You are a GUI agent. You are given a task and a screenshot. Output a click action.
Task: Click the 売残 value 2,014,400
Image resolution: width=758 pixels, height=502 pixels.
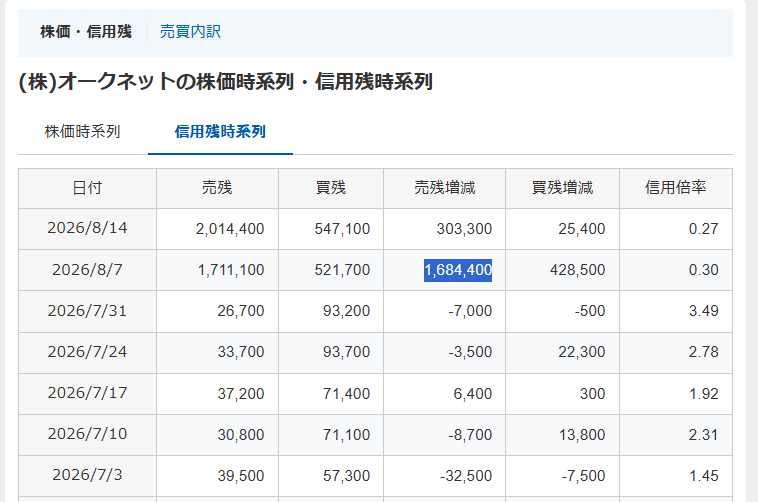[x=230, y=229]
